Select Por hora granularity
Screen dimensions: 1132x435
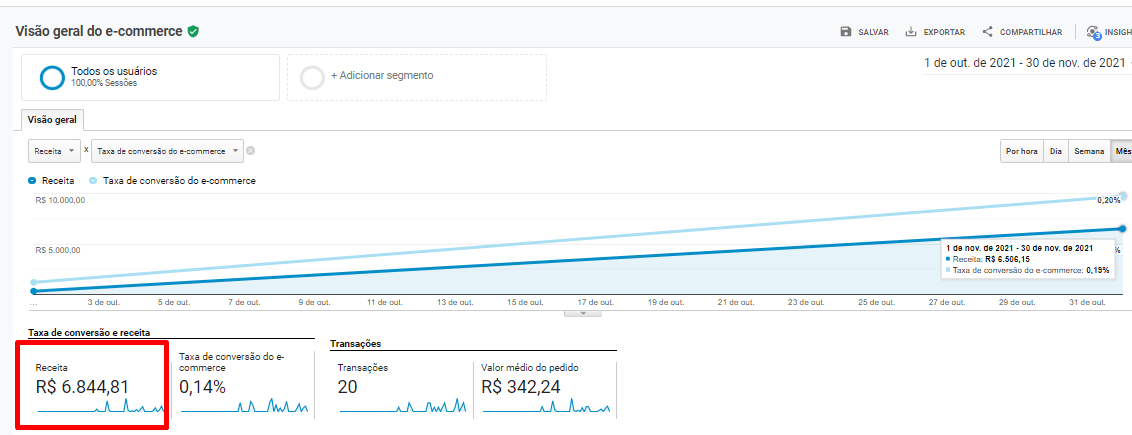[x=1021, y=151]
